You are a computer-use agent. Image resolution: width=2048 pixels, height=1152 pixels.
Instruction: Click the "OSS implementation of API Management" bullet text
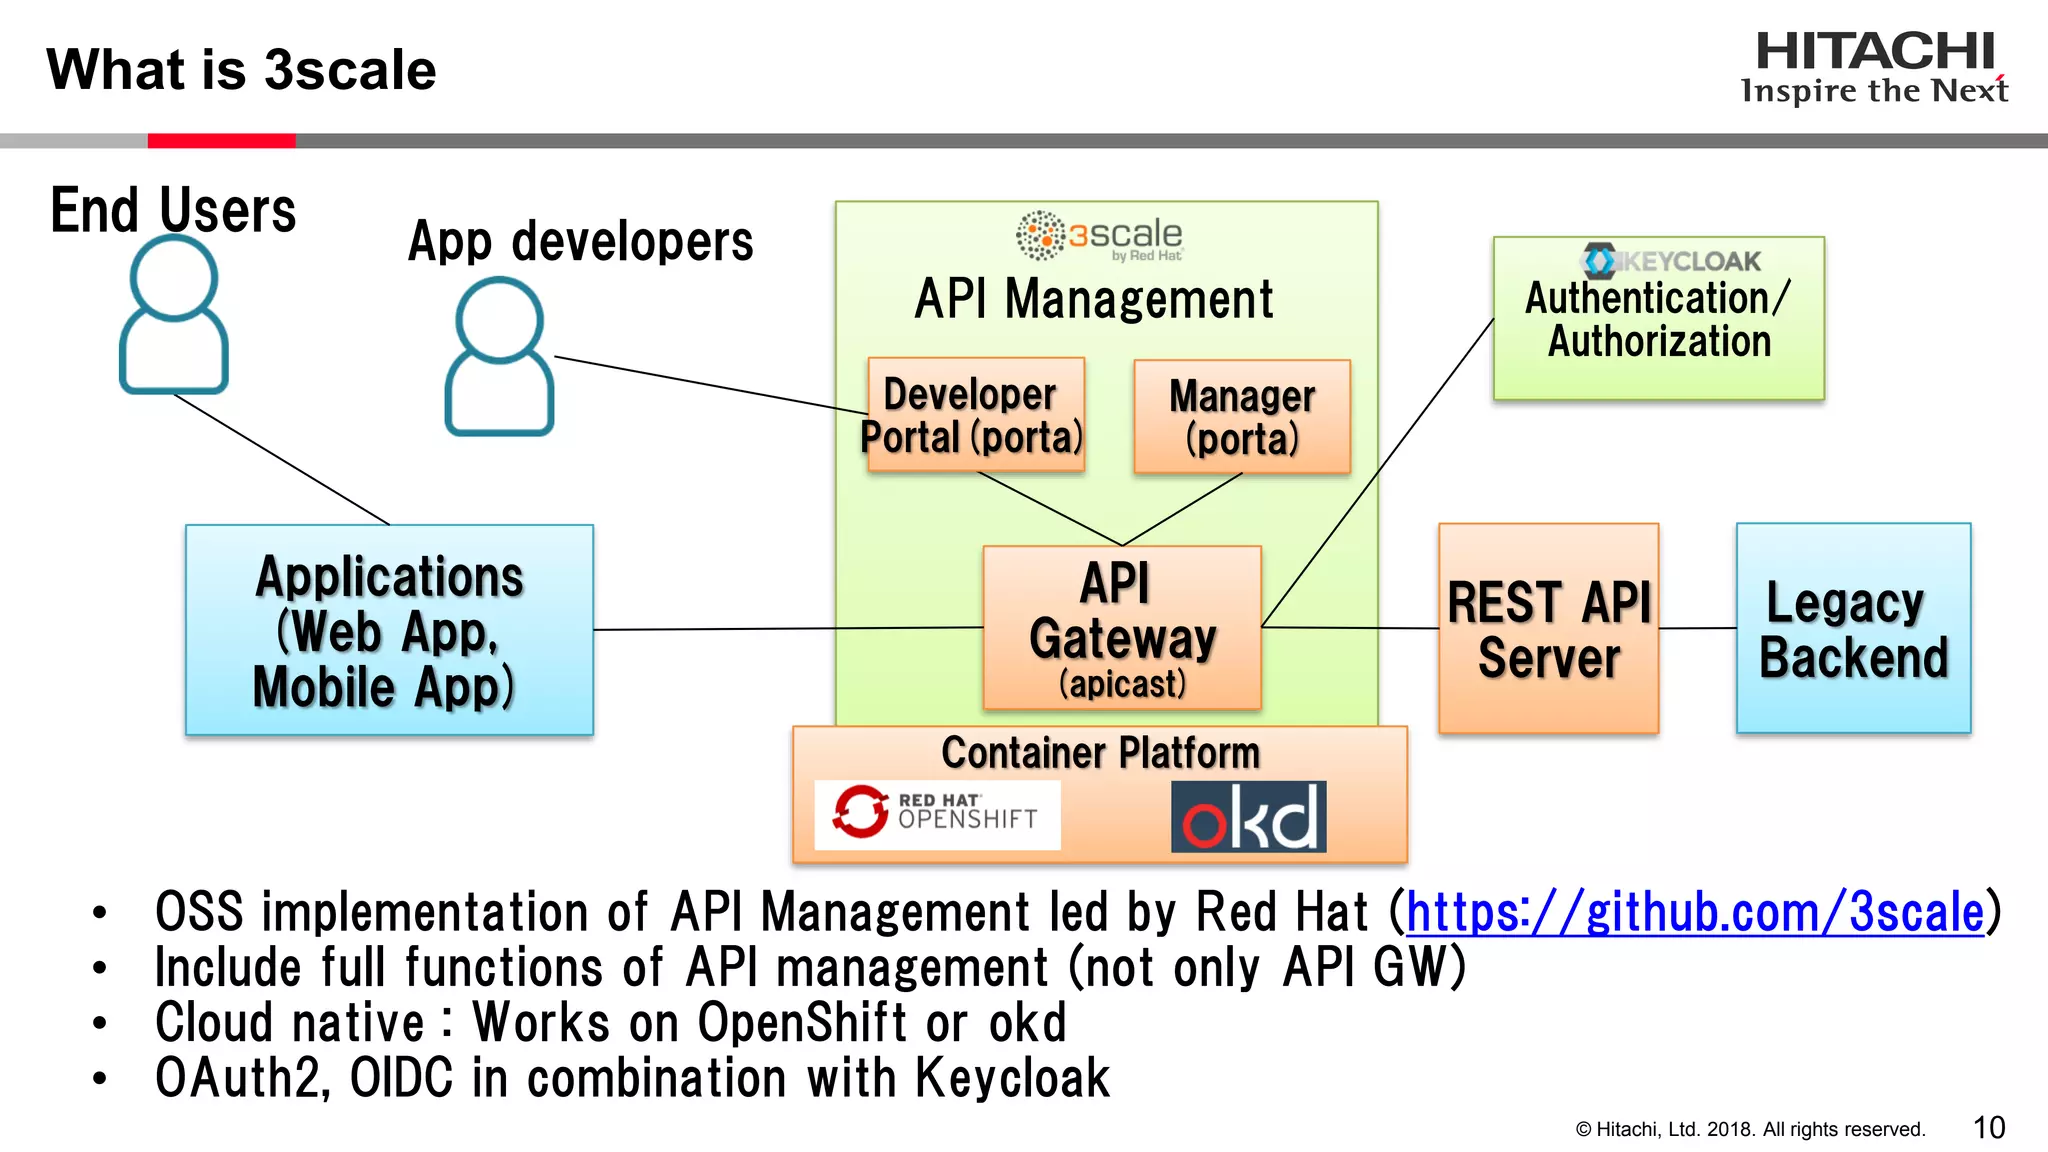1078,912
